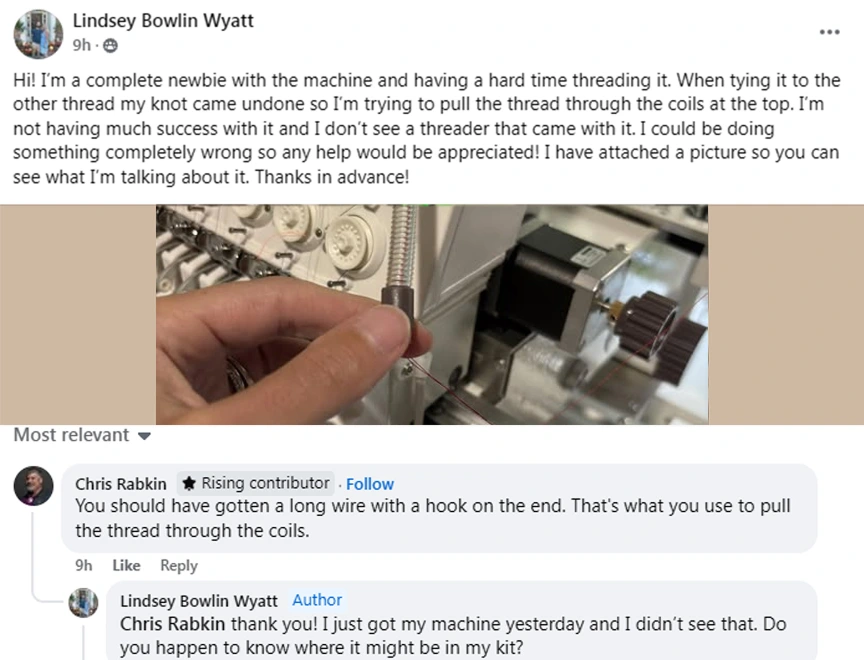Click Lindsey's small avatar in the reply
Image resolution: width=864 pixels, height=660 pixels.
click(x=83, y=603)
